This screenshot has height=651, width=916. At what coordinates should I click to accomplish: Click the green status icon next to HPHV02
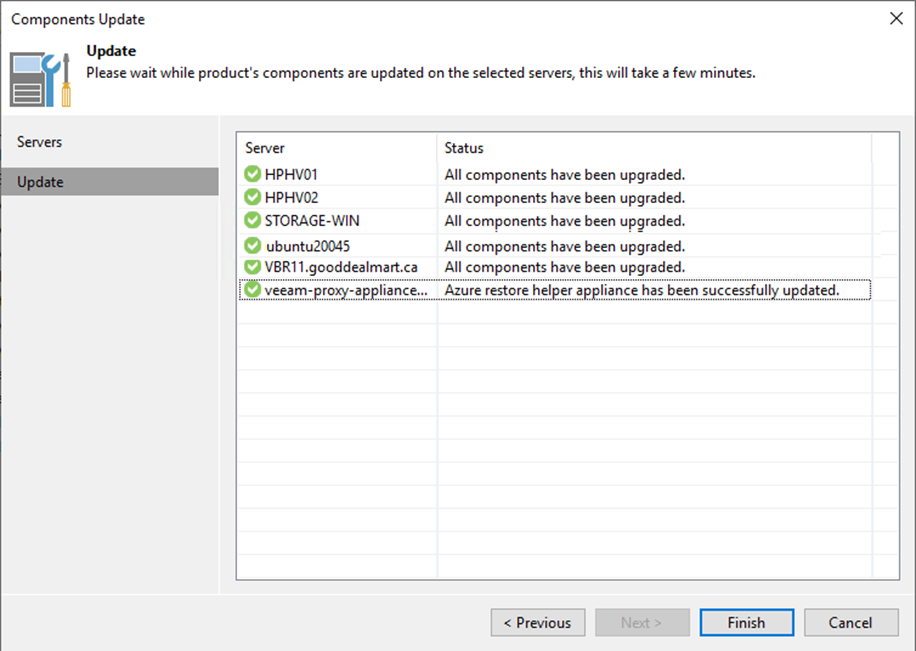(252, 197)
